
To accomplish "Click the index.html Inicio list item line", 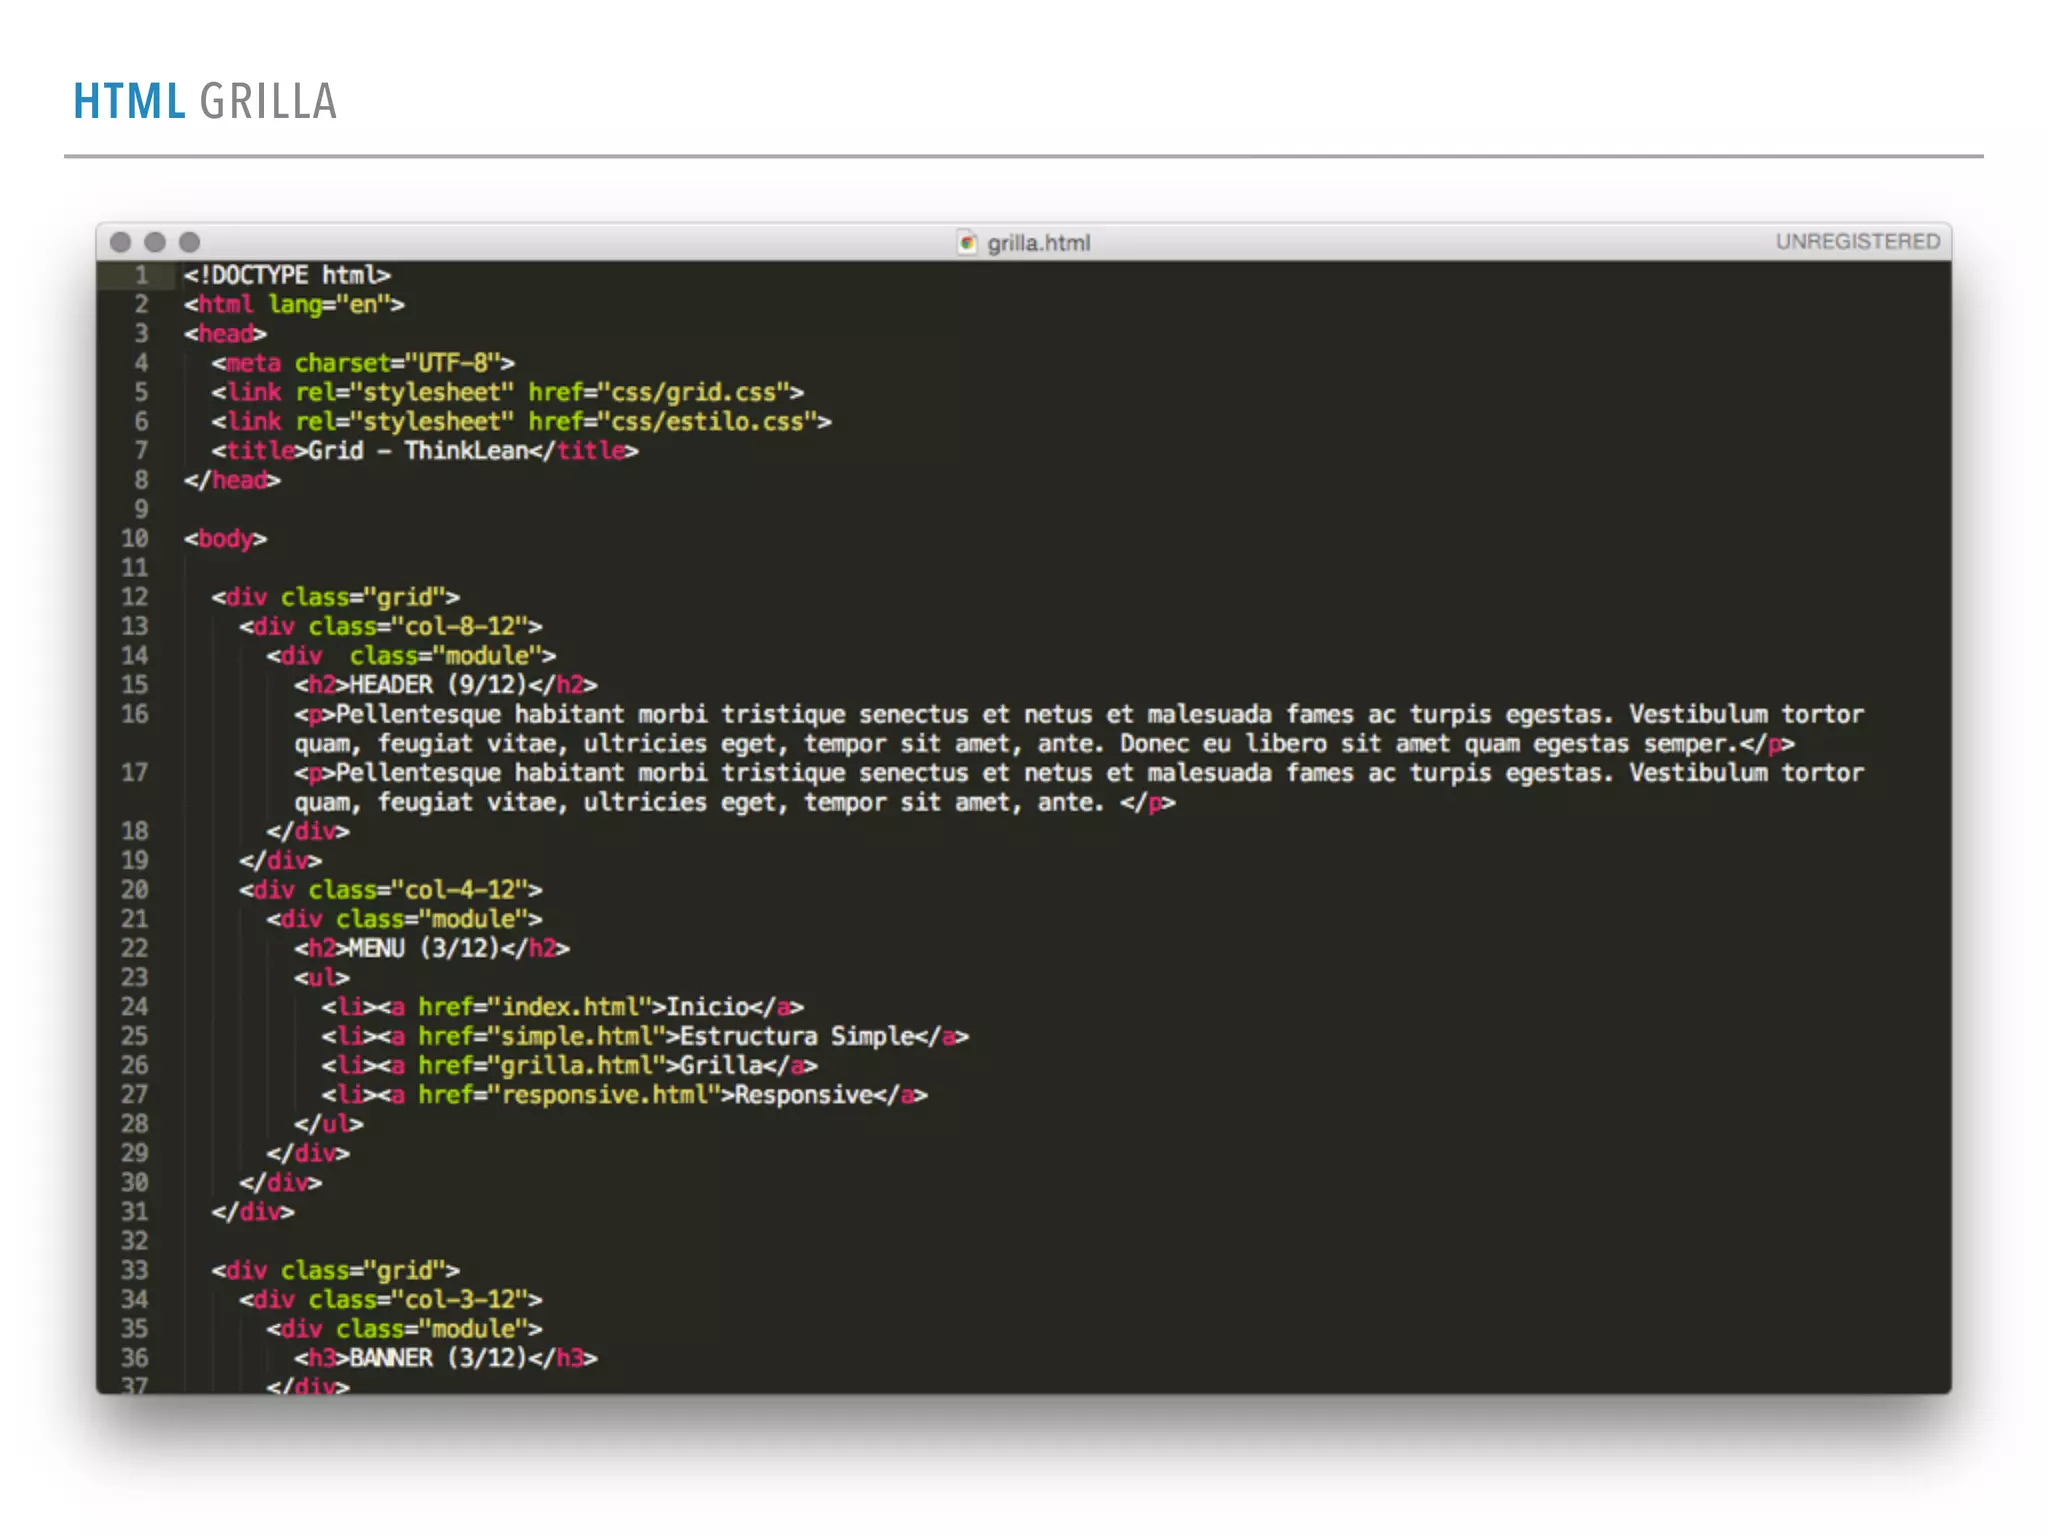I will [562, 1007].
